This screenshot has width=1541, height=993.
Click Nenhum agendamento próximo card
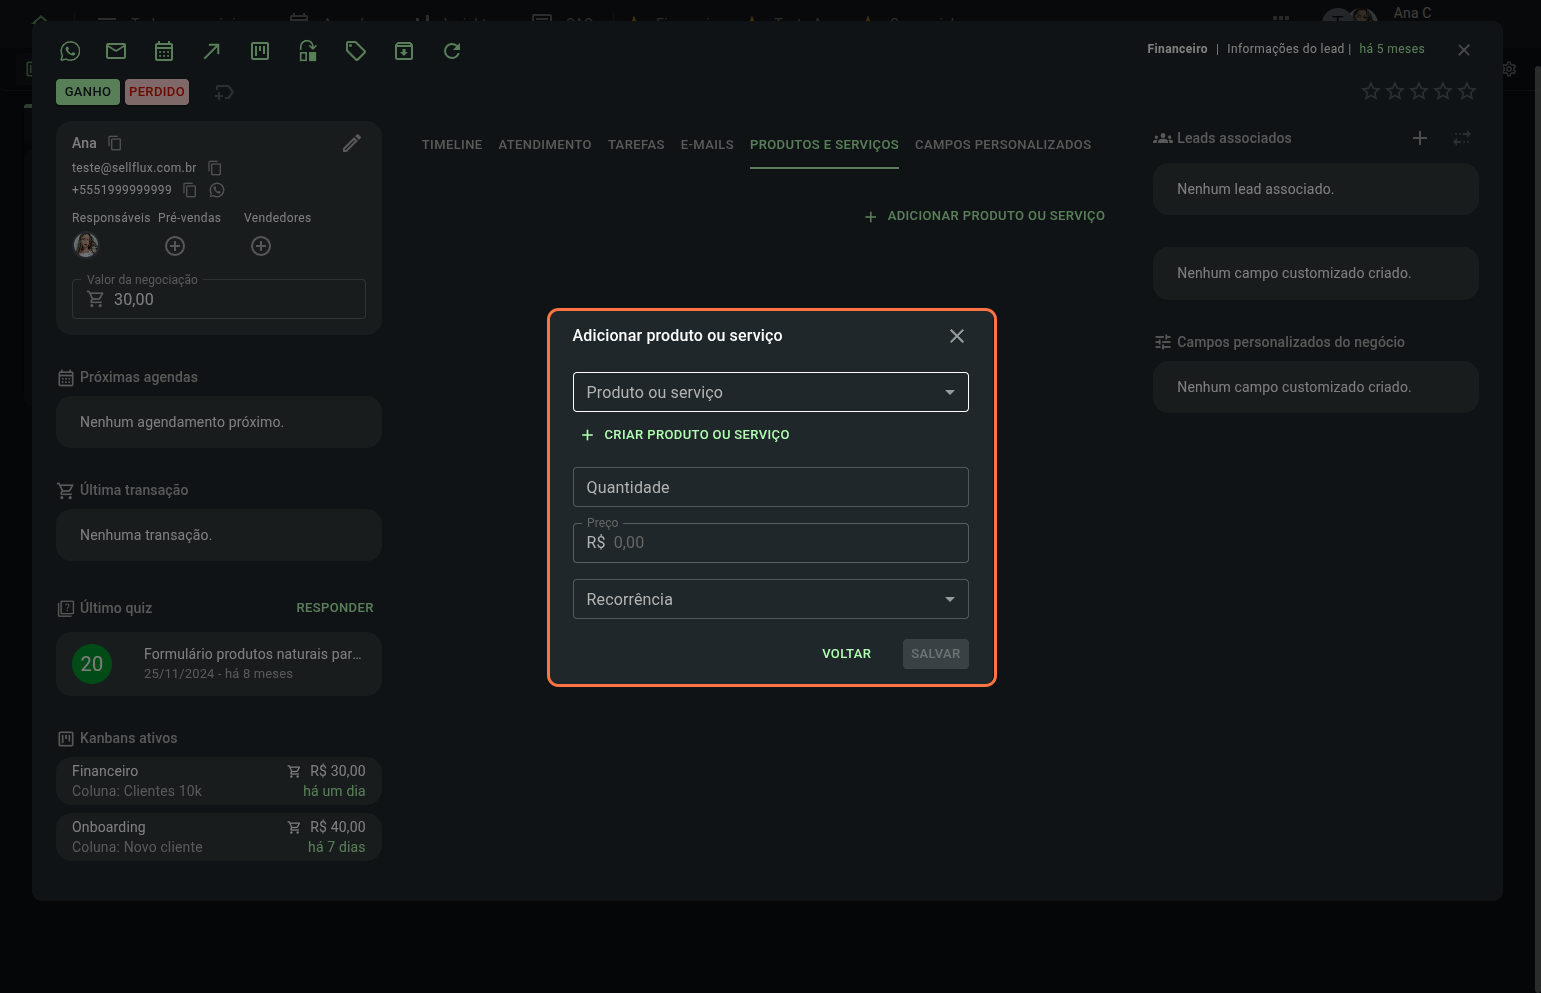[x=219, y=422]
